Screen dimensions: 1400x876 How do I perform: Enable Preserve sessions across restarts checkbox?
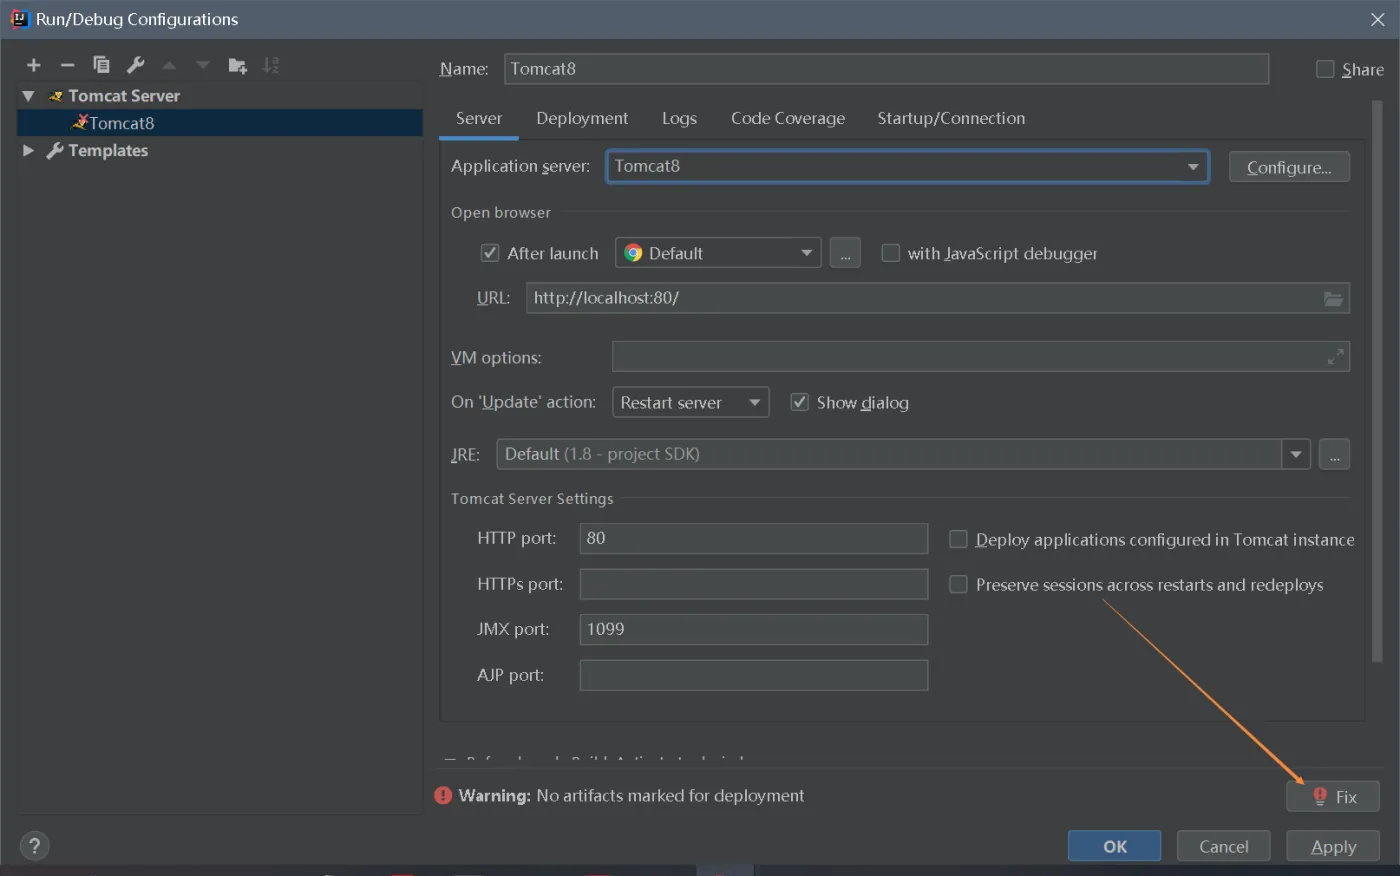(958, 584)
